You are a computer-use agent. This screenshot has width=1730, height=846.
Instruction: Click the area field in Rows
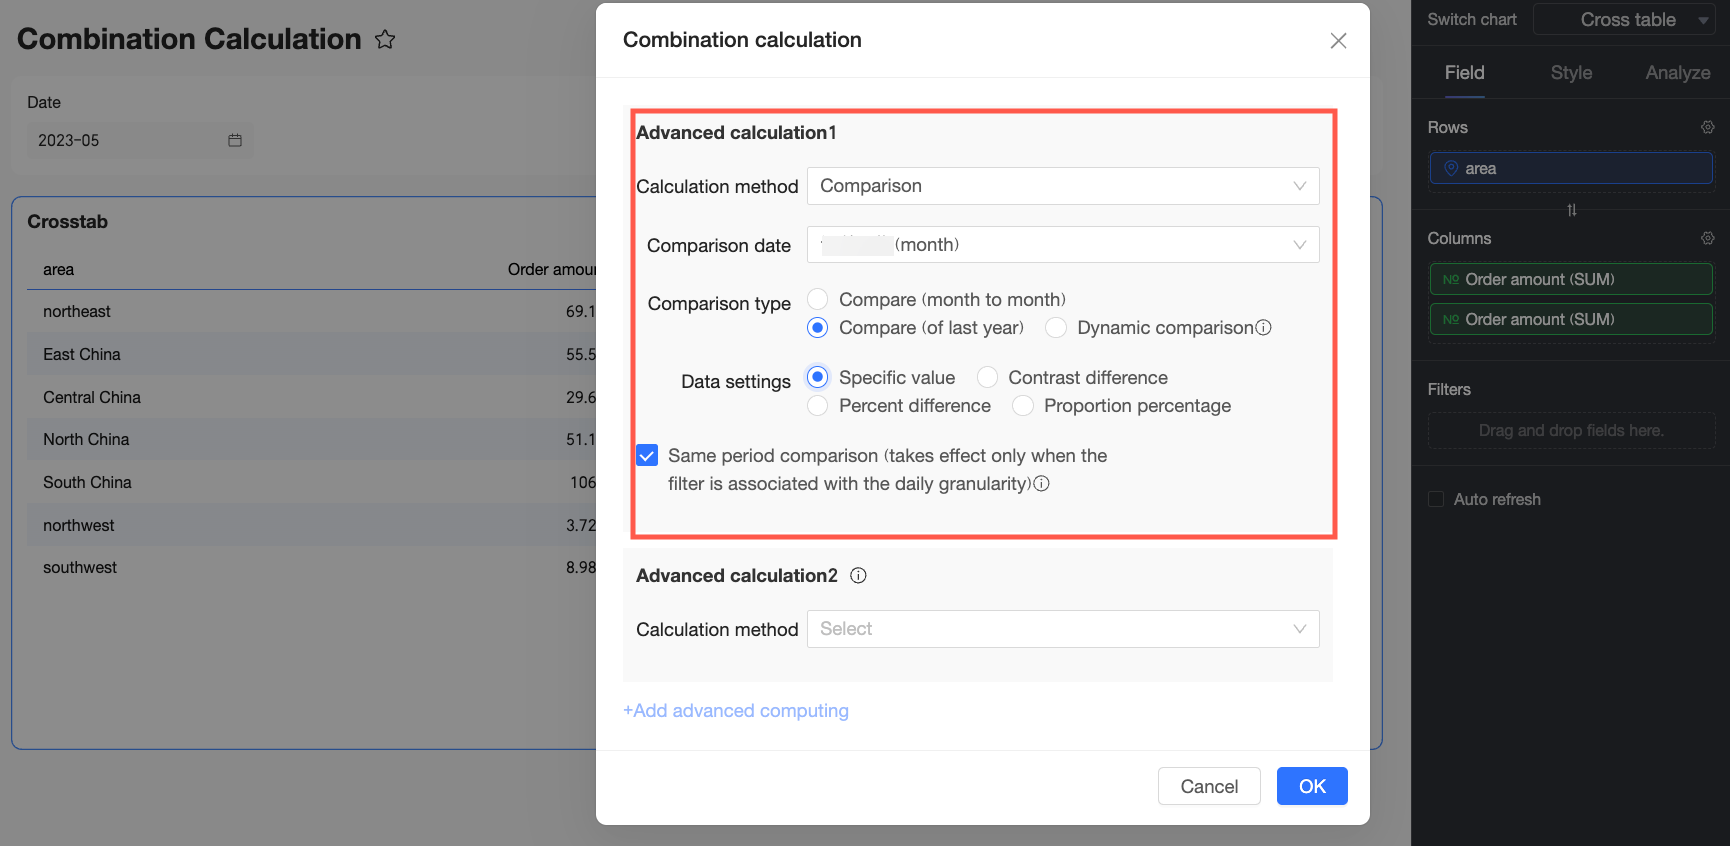point(1571,168)
